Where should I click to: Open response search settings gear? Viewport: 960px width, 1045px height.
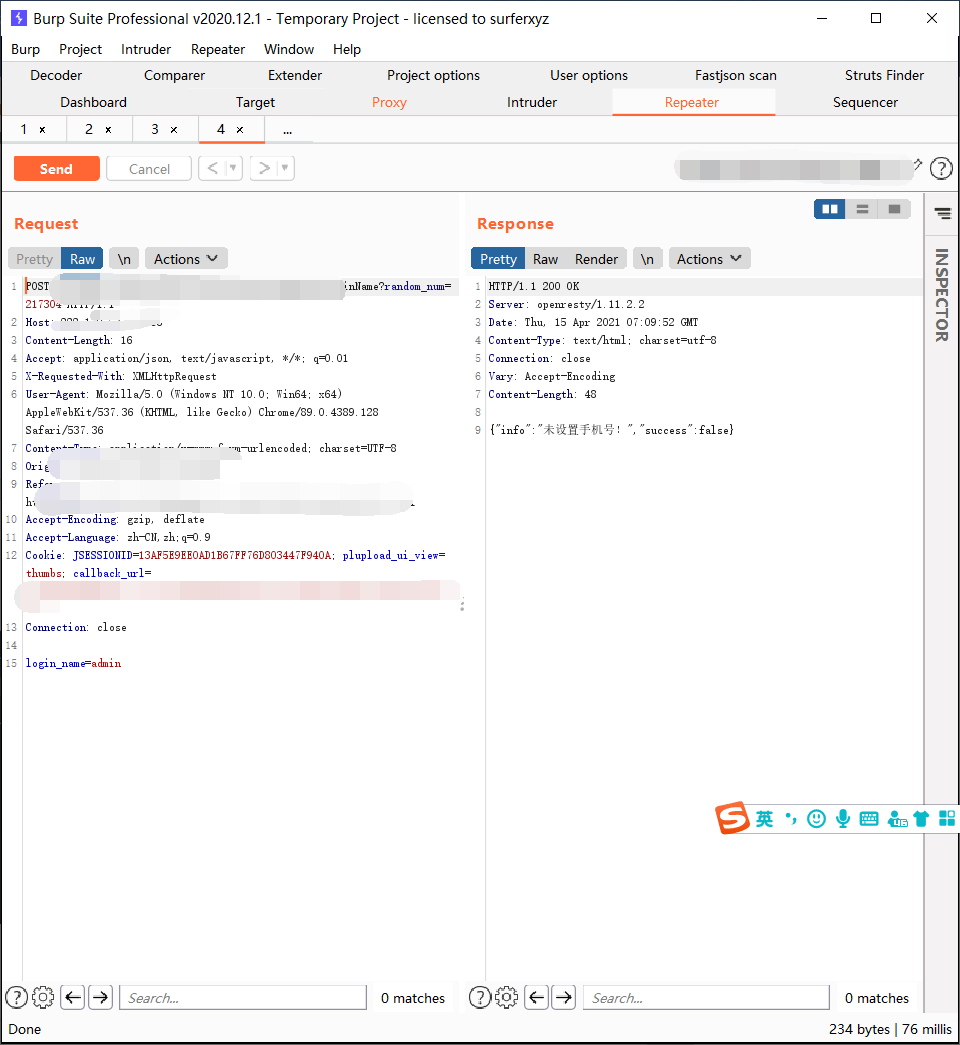(507, 997)
